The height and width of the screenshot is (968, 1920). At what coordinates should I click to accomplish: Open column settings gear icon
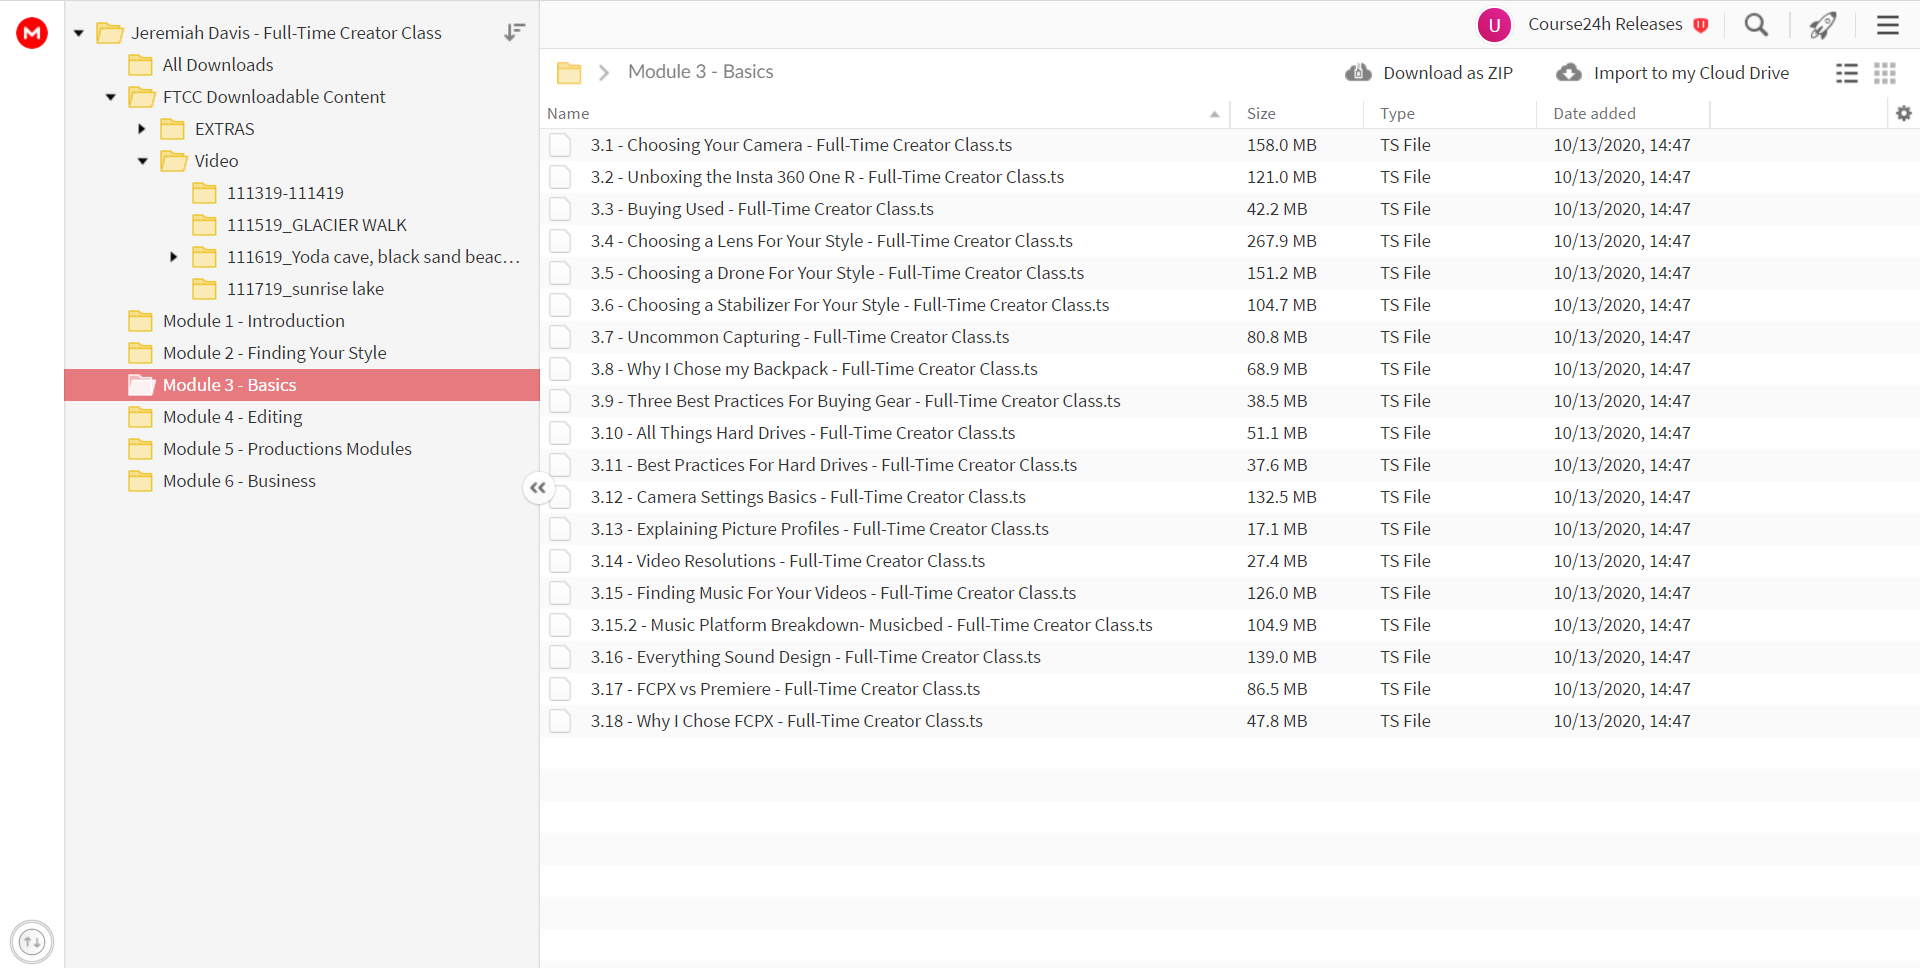point(1904,113)
